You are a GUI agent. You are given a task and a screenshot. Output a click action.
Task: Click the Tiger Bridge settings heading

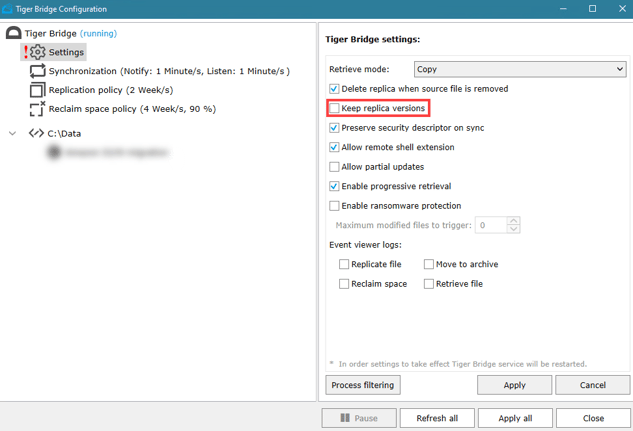click(373, 39)
